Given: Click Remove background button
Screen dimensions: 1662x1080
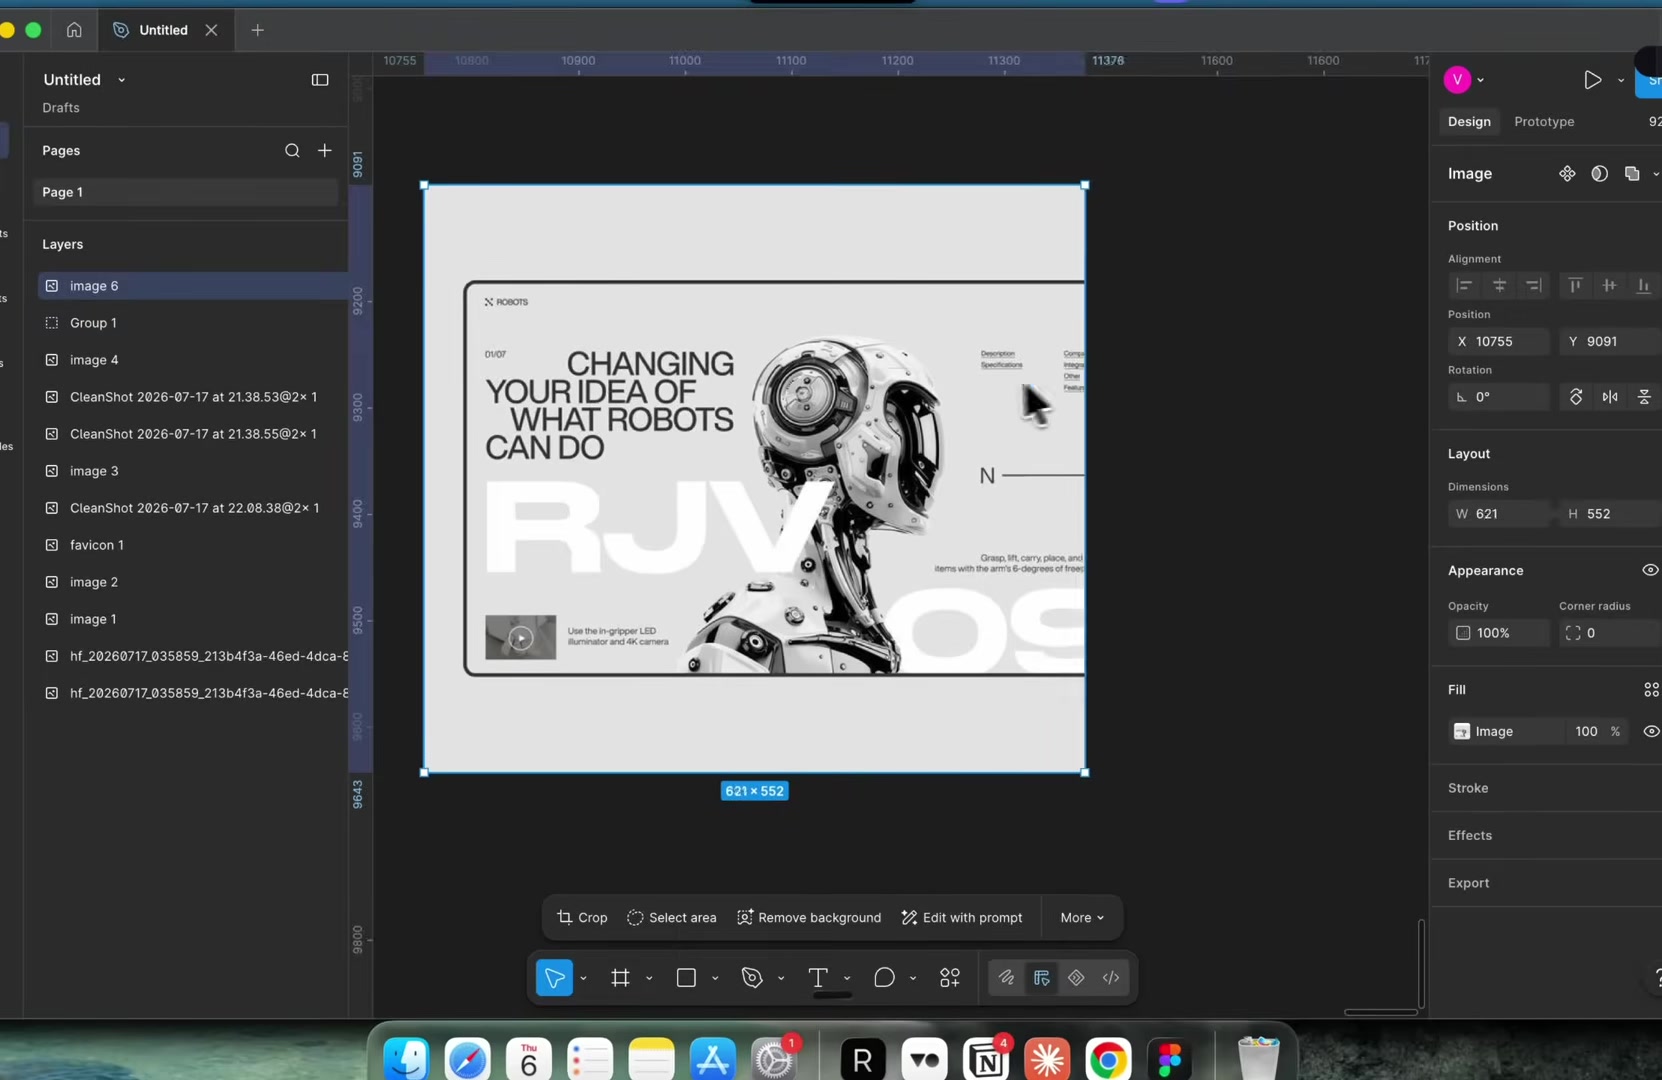Looking at the screenshot, I should coord(809,918).
